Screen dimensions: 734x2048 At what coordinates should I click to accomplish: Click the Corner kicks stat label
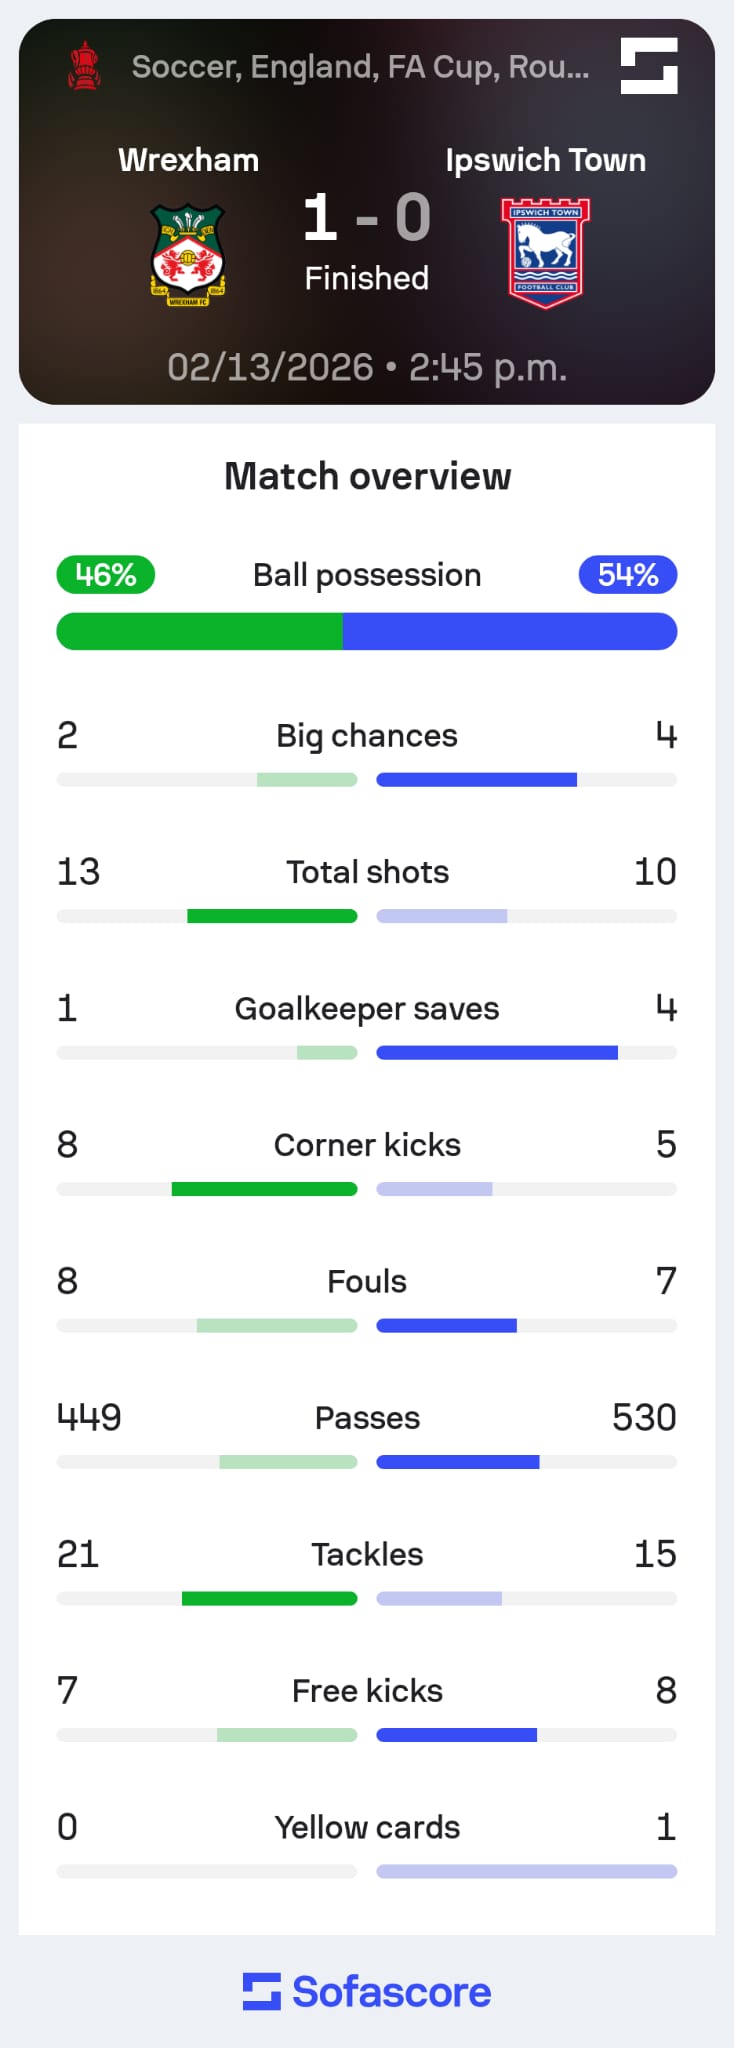[x=367, y=1145]
